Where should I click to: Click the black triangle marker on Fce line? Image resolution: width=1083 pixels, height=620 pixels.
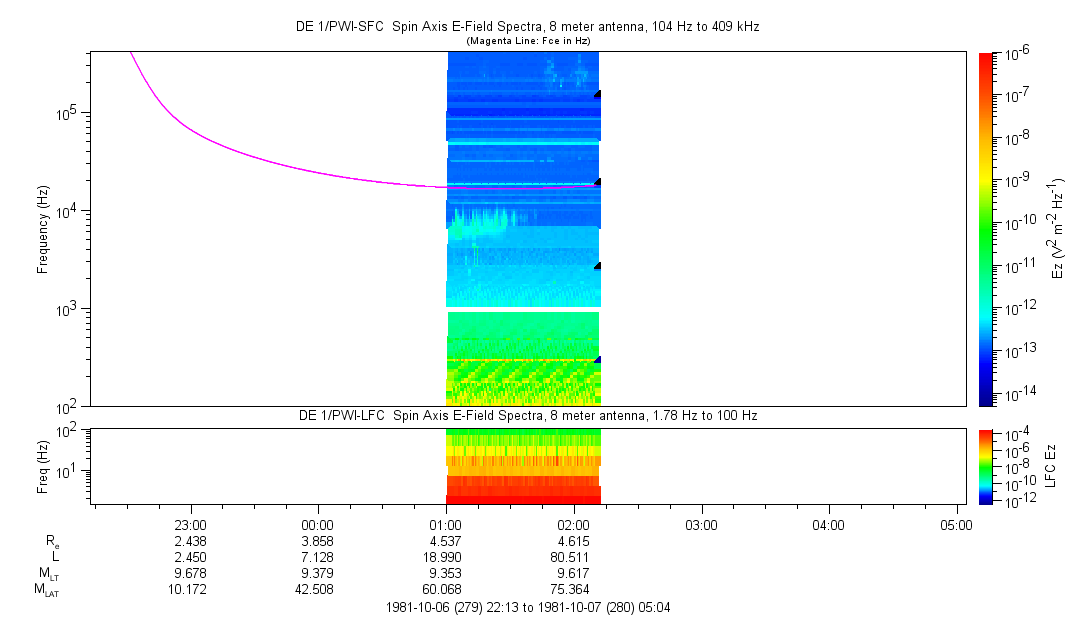597,182
